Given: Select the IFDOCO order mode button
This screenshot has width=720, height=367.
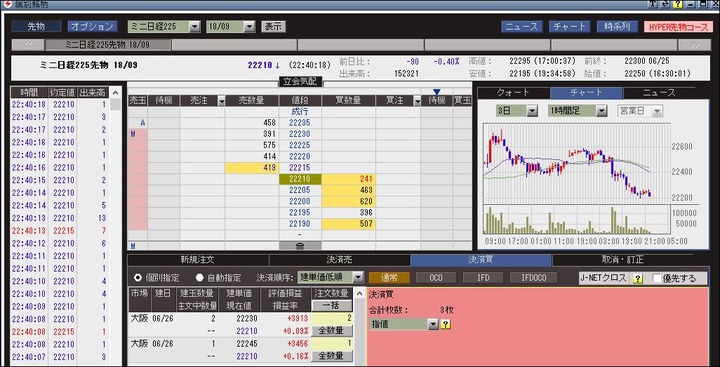Looking at the screenshot, I should tap(535, 277).
